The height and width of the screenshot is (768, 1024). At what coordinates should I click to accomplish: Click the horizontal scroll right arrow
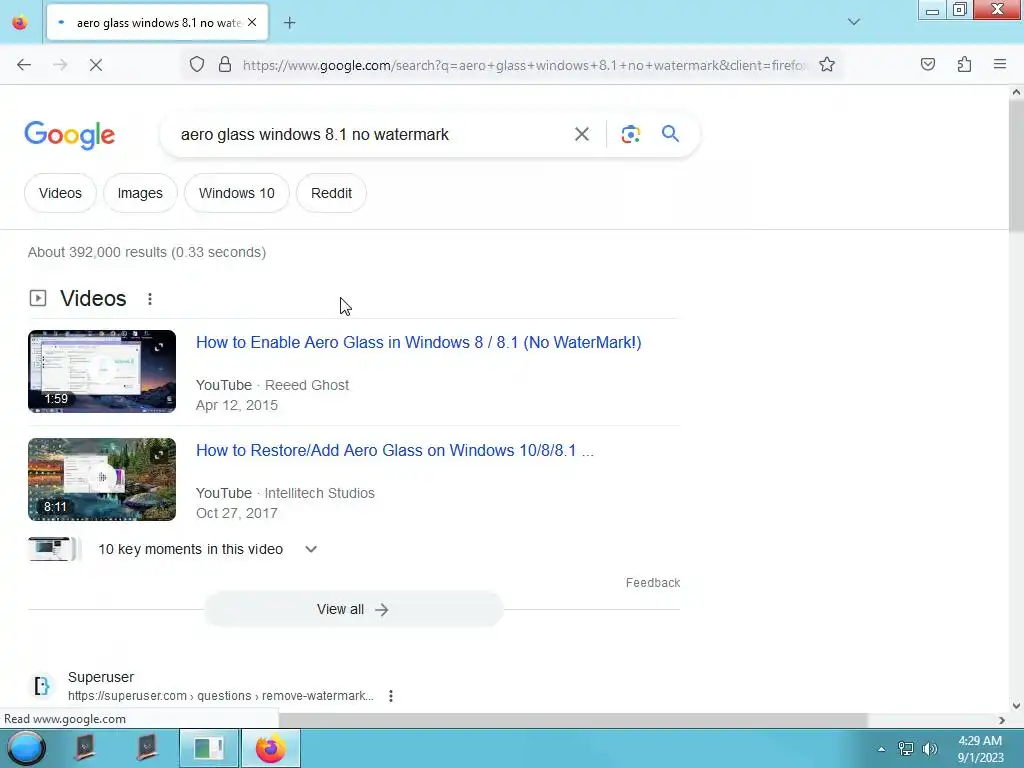click(x=1001, y=720)
